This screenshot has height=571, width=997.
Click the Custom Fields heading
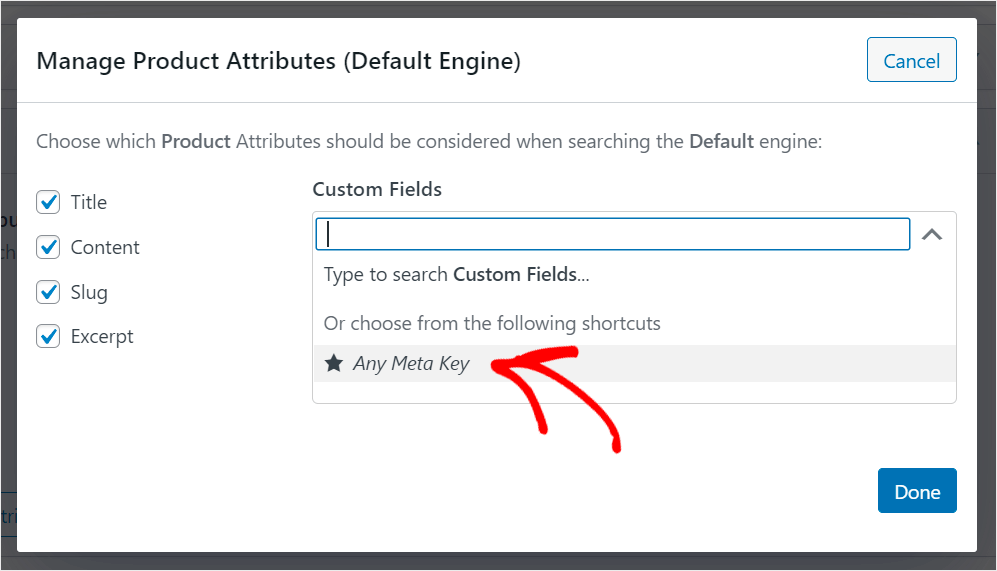(377, 189)
